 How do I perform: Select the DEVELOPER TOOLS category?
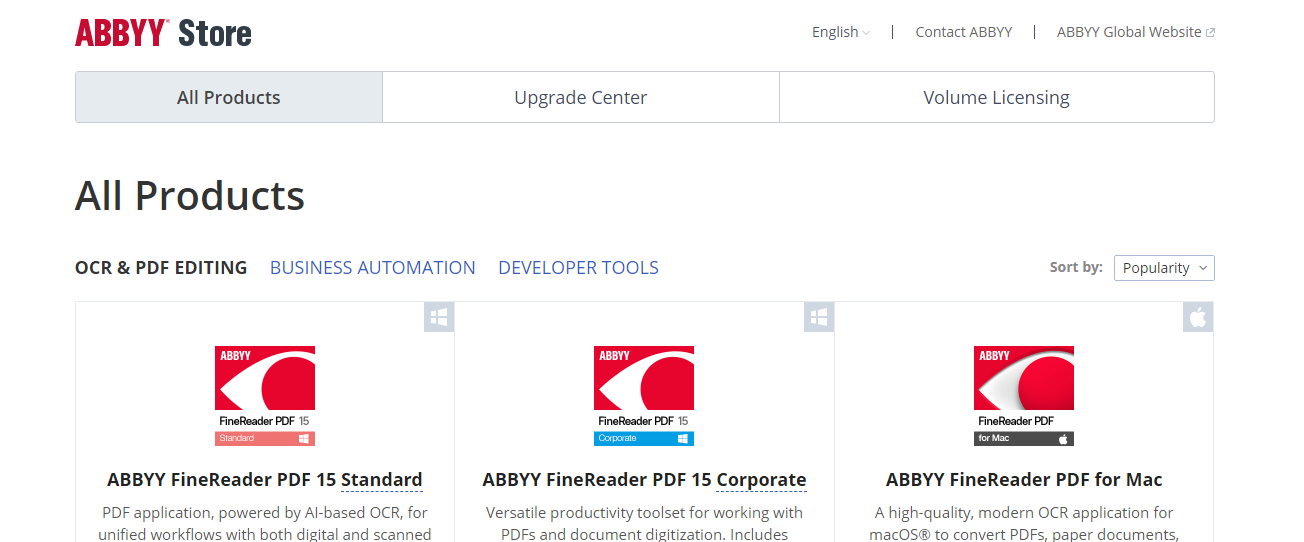[x=578, y=267]
